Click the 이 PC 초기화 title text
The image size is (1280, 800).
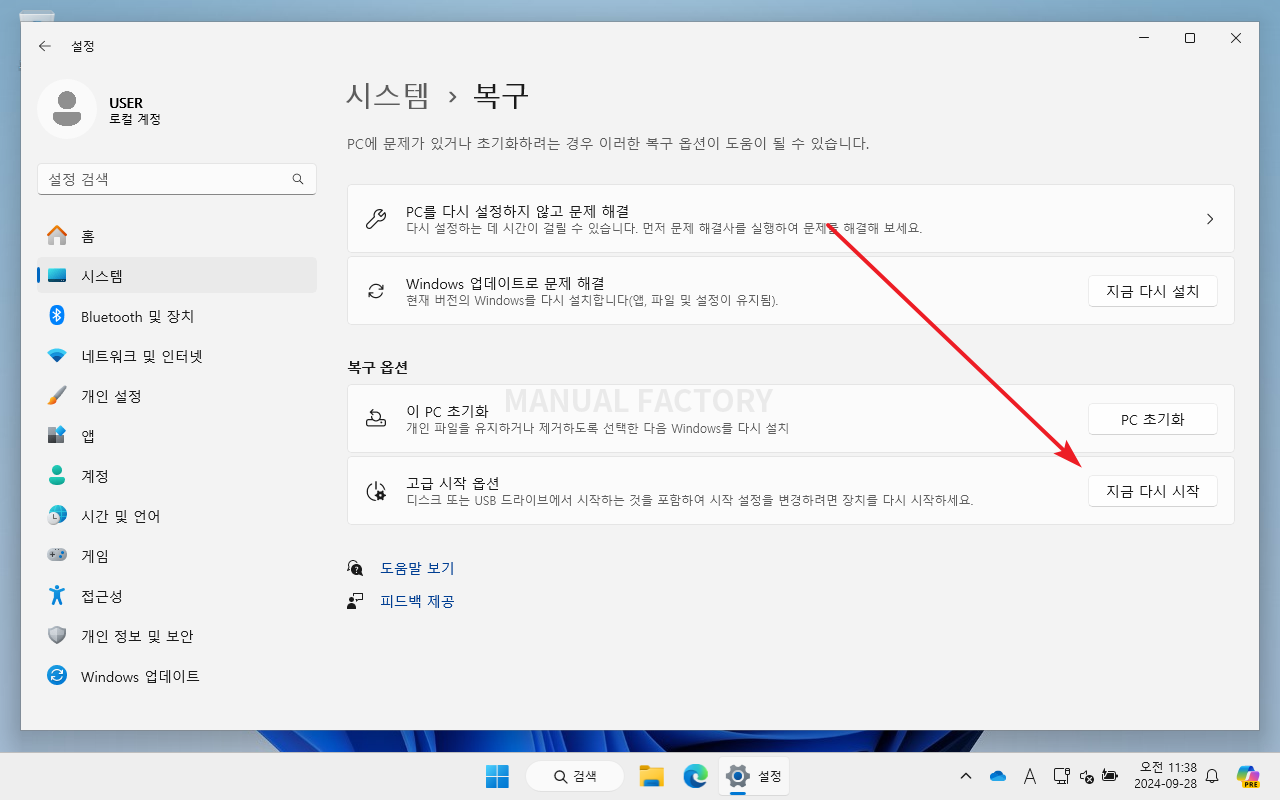pyautogui.click(x=447, y=411)
